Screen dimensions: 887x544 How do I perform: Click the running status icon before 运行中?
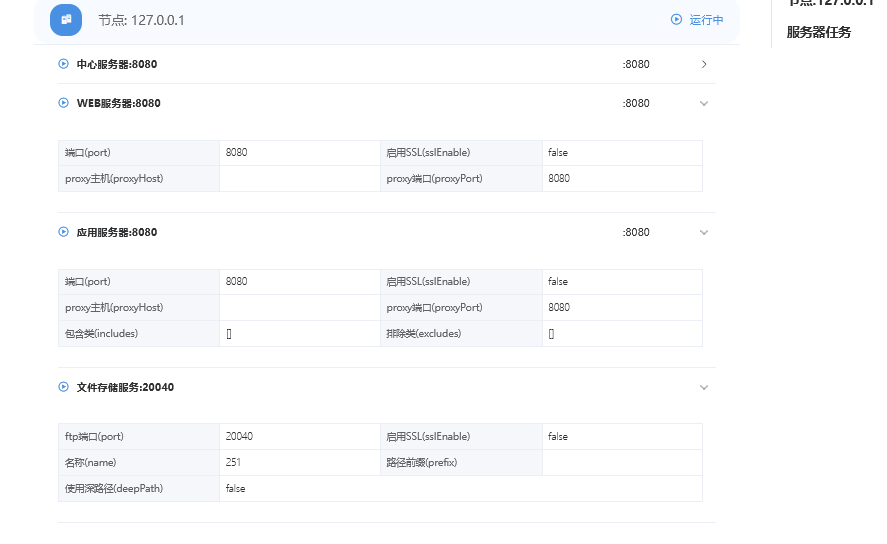[677, 19]
